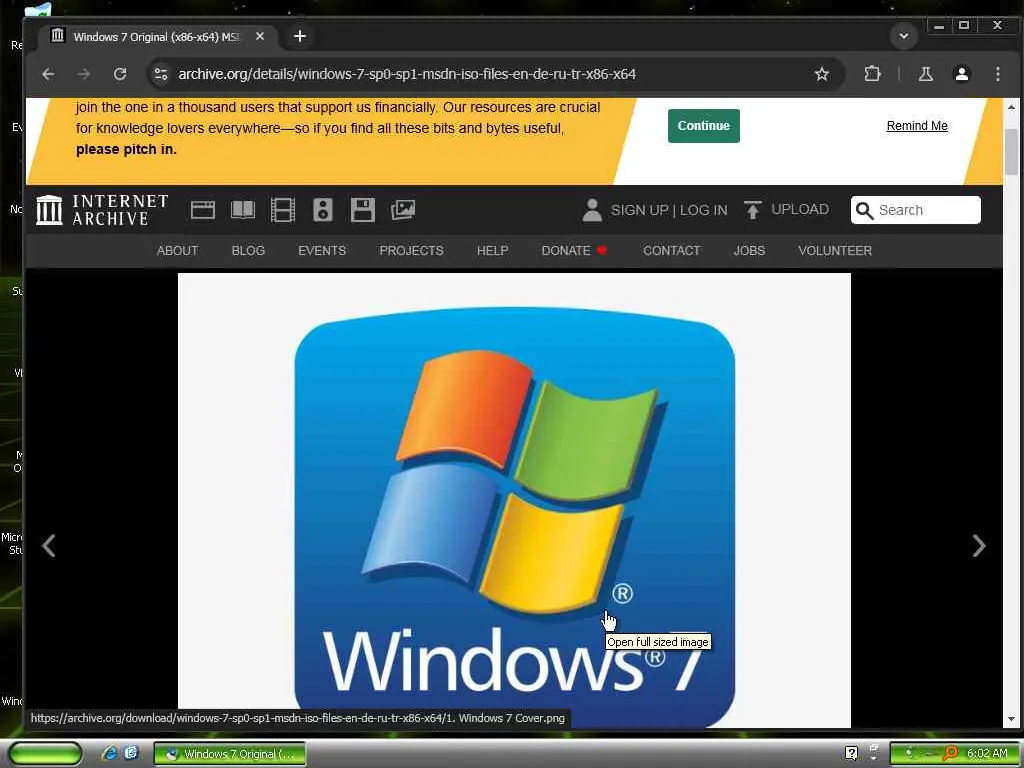The image size is (1024, 768).
Task: Open the Web (Wayback) media icon
Action: (x=202, y=210)
